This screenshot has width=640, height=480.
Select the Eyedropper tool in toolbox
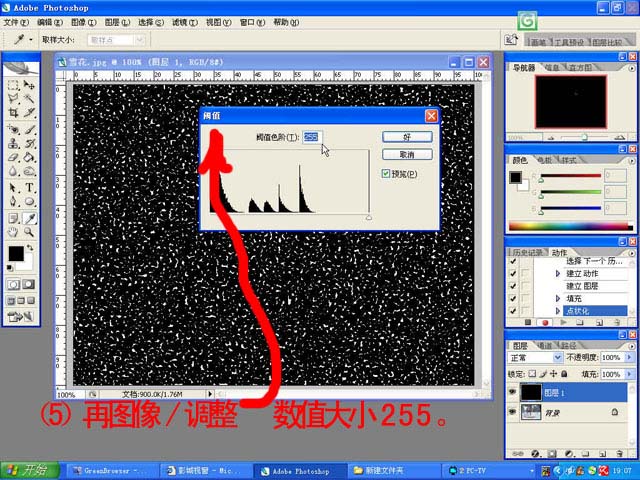tap(29, 218)
